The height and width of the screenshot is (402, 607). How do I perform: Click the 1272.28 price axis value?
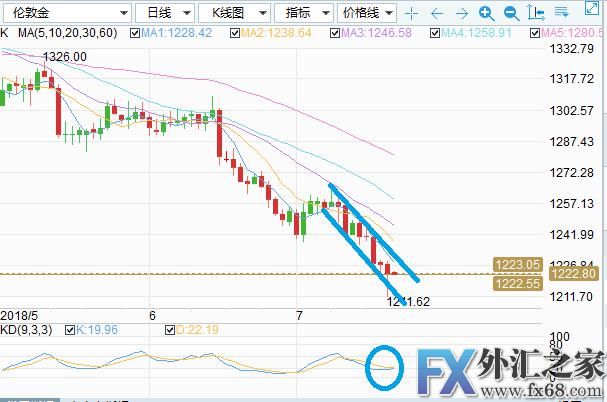tap(571, 173)
